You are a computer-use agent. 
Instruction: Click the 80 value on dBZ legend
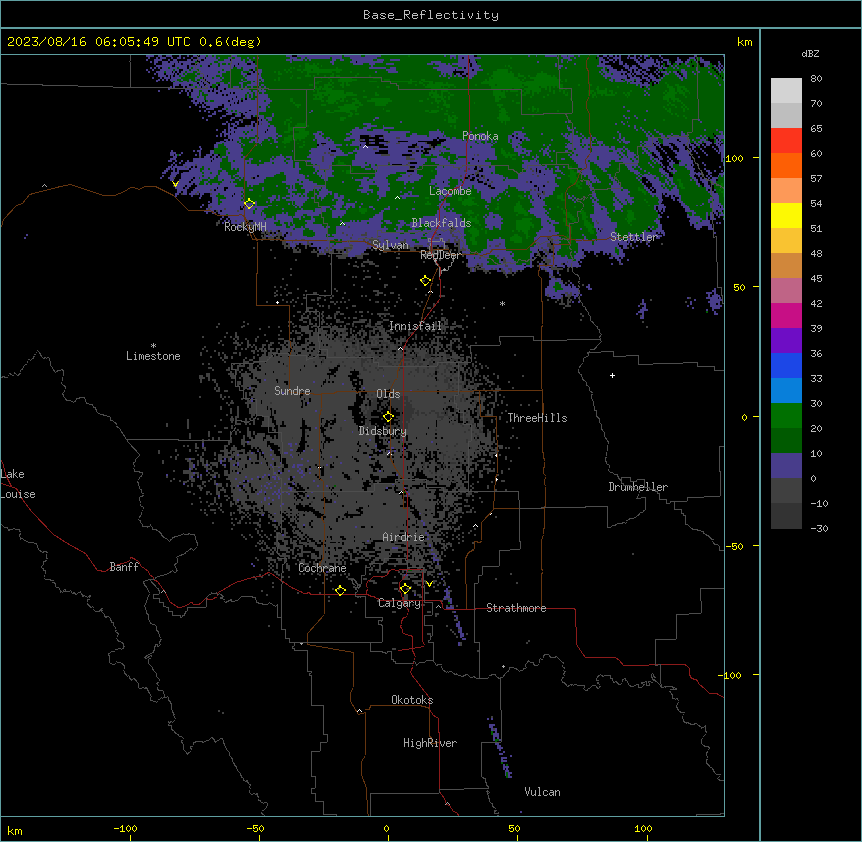pos(816,79)
